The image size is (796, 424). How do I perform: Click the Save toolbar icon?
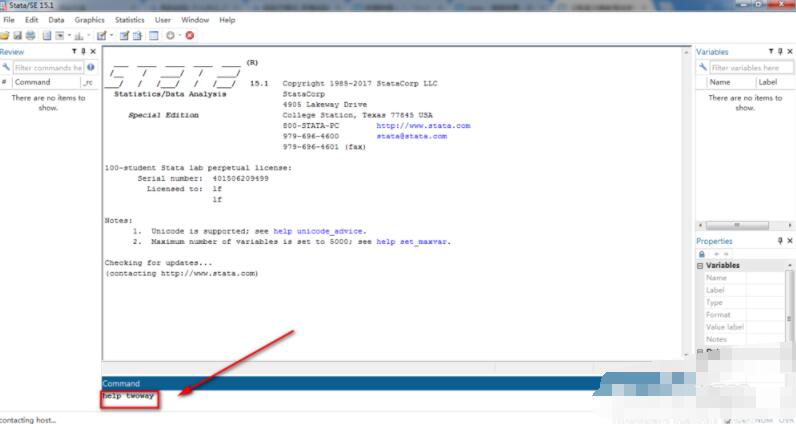[18, 36]
